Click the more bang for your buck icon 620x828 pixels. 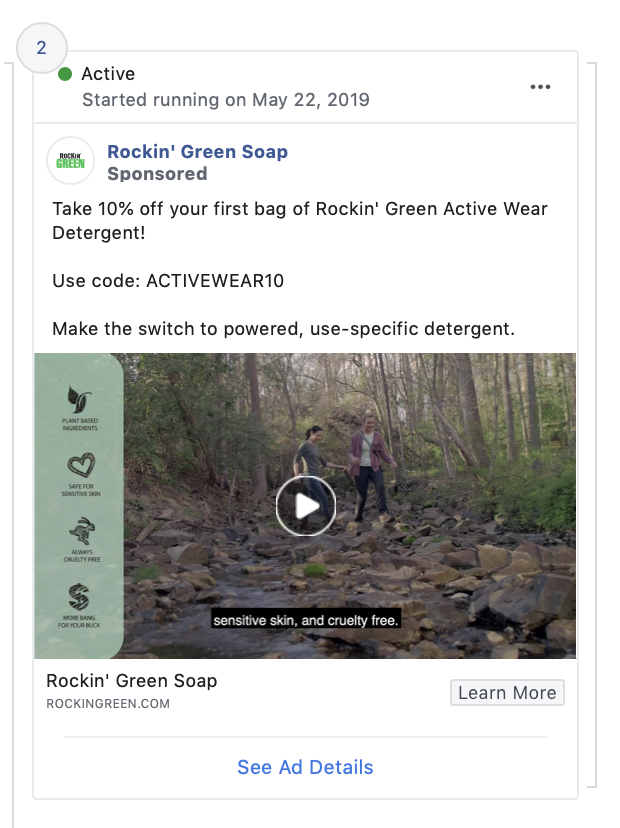[79, 598]
